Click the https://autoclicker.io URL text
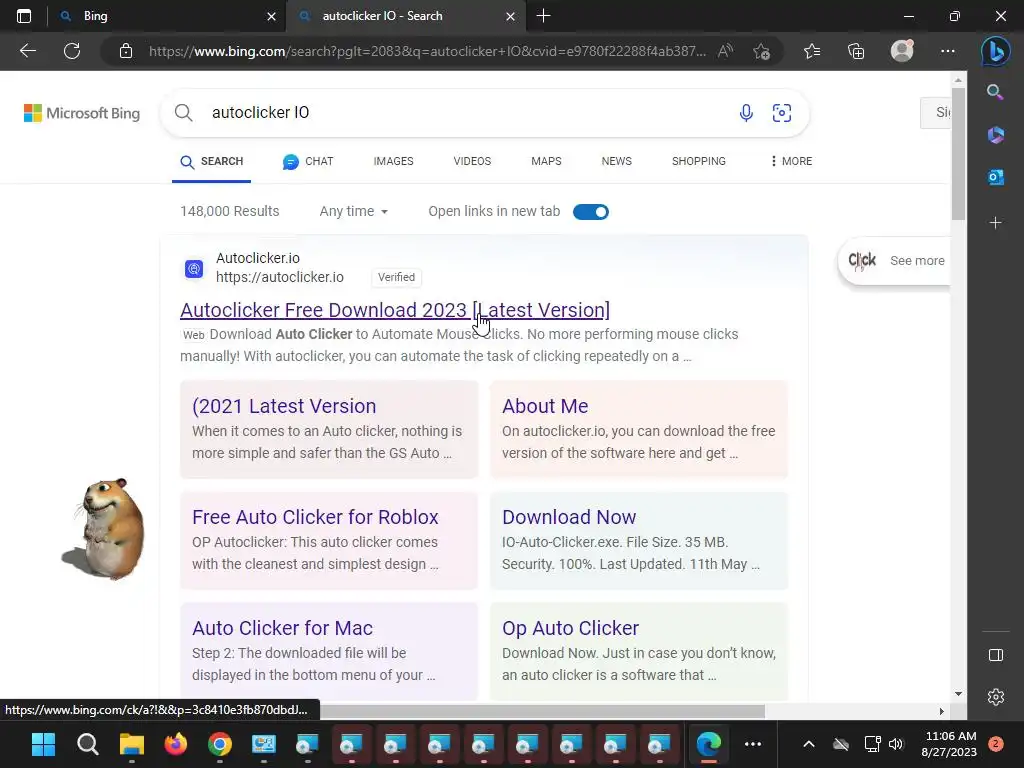Viewport: 1024px width, 768px height. (x=280, y=277)
